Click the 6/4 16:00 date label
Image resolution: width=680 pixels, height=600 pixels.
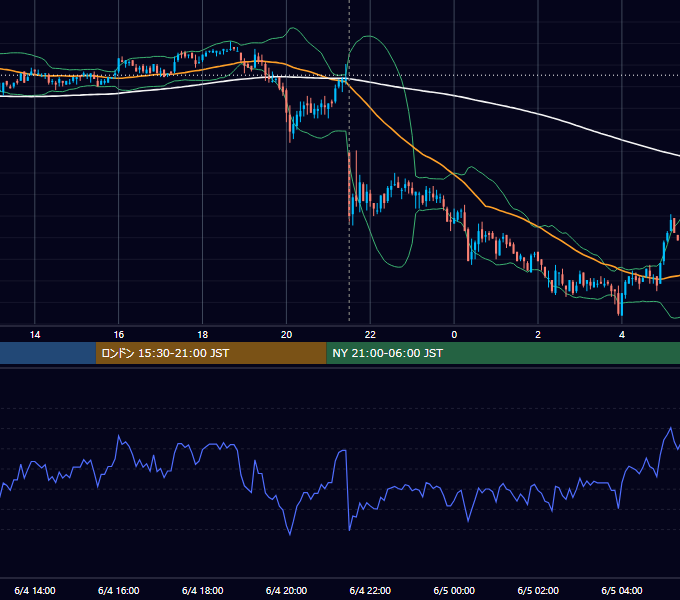pyautogui.click(x=118, y=590)
